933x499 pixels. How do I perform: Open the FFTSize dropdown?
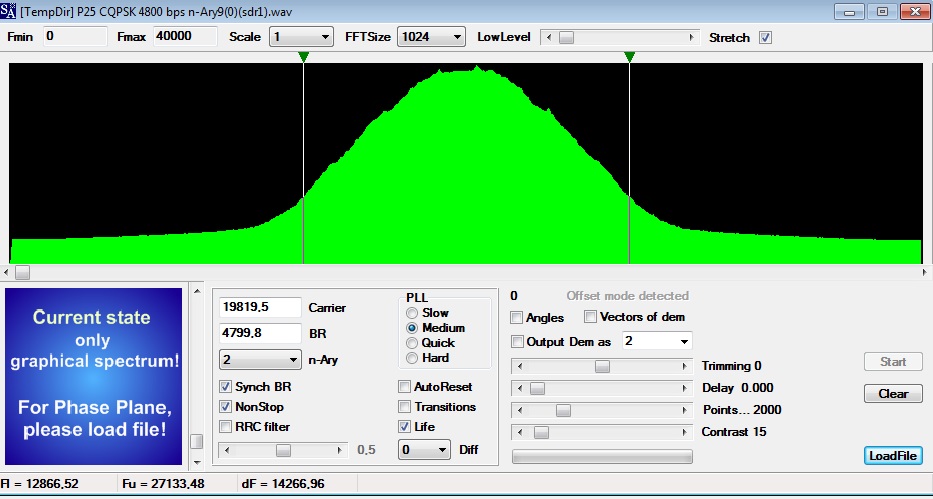point(431,37)
